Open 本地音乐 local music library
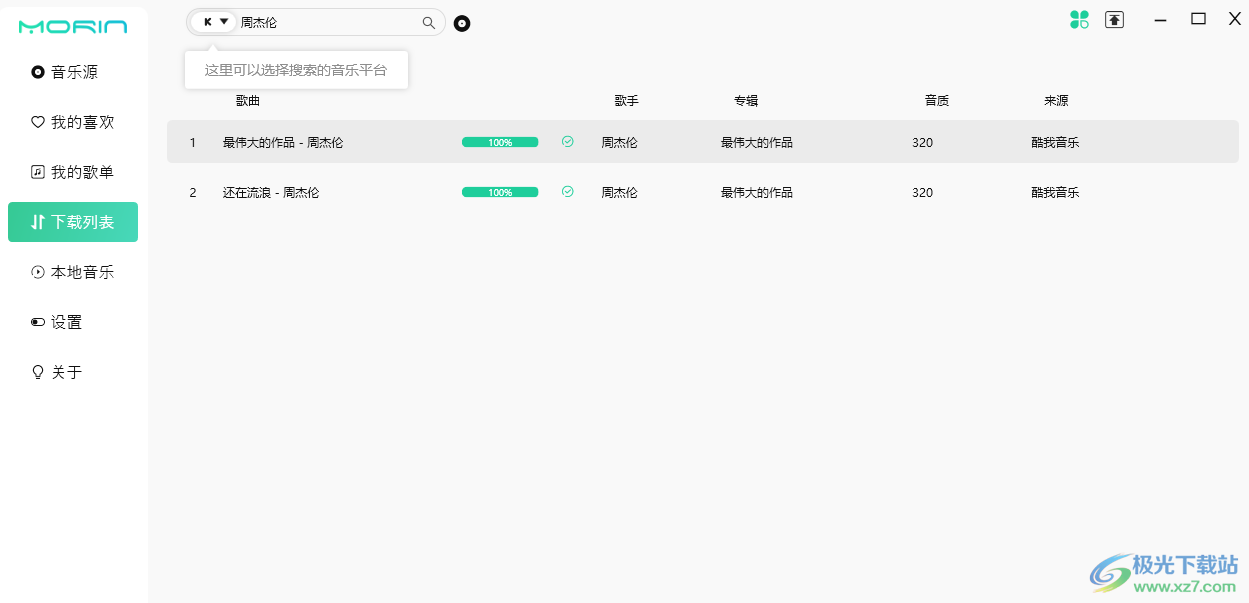Viewport: 1249px width, 603px height. (x=74, y=271)
